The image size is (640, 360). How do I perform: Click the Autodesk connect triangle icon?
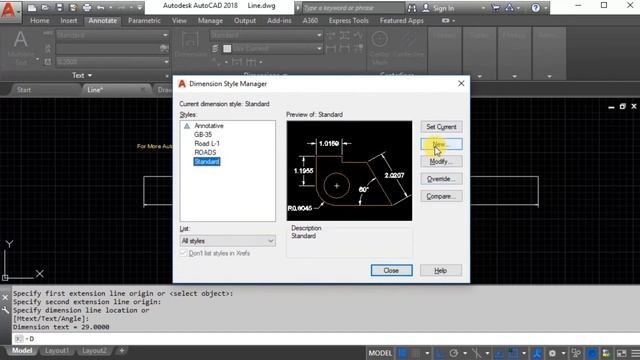tap(510, 8)
